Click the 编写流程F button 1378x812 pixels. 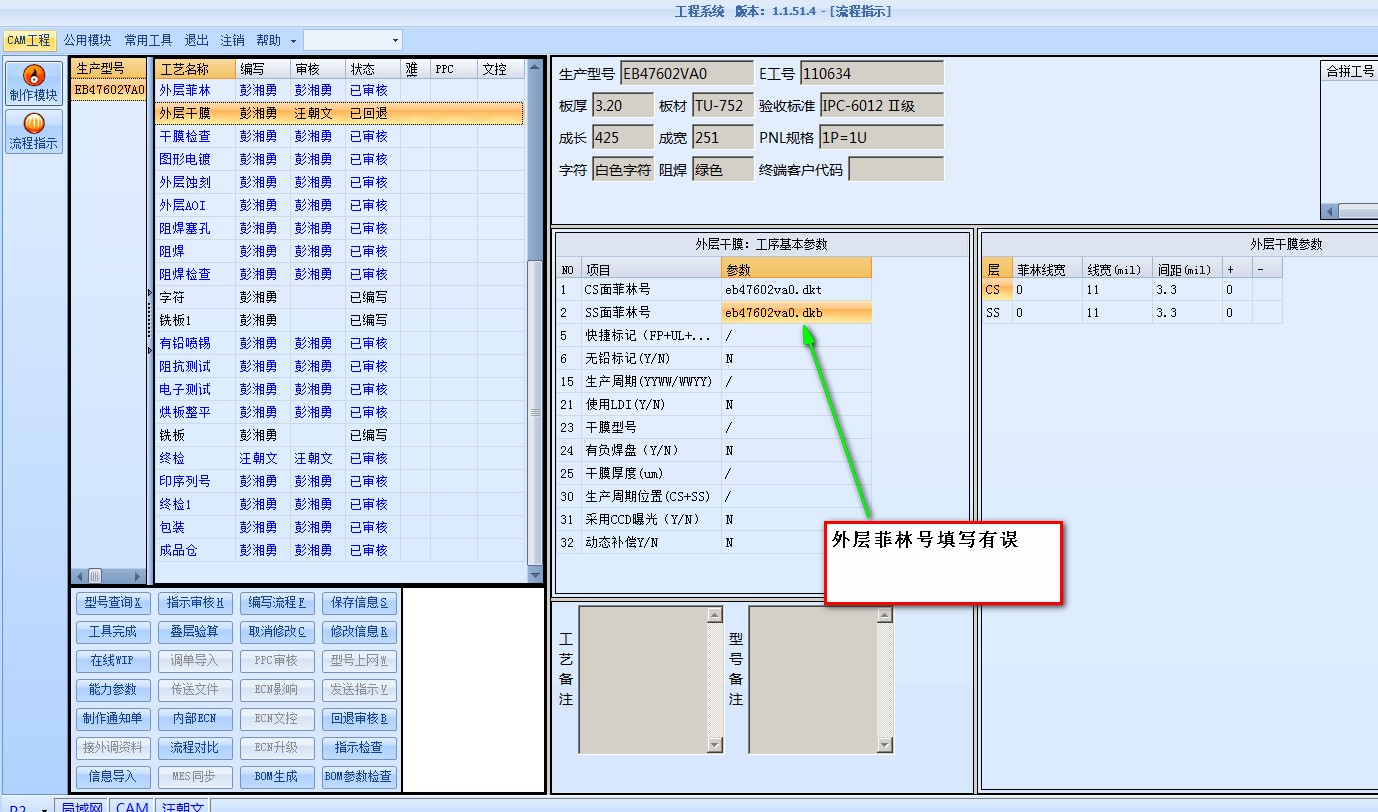(277, 603)
